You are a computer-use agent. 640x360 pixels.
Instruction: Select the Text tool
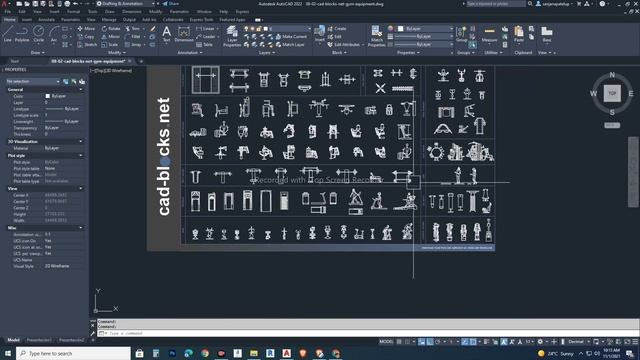[167, 33]
